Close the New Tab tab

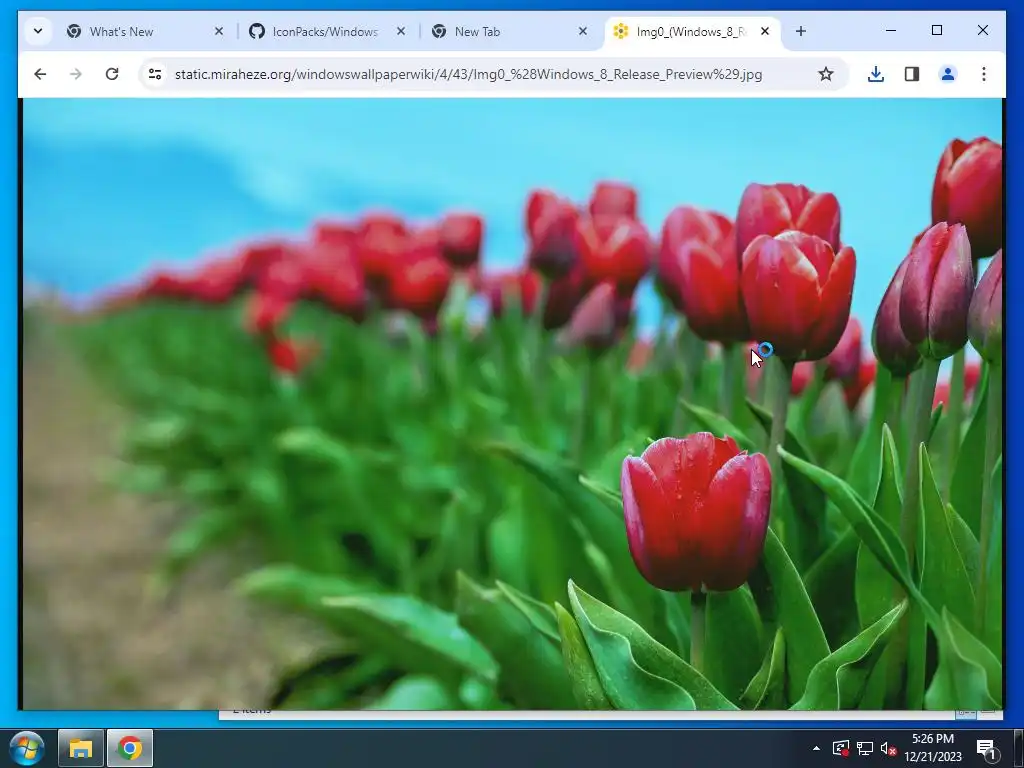583,31
